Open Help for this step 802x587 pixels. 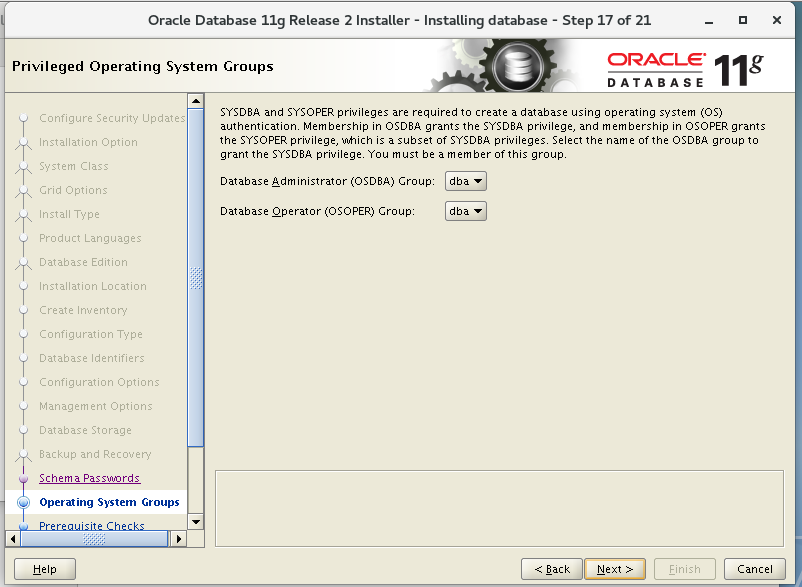(x=44, y=568)
